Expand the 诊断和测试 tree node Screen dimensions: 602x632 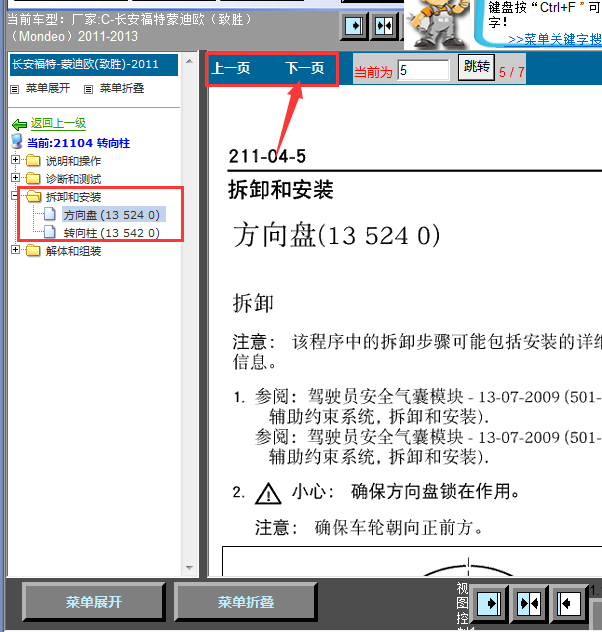coord(15,177)
